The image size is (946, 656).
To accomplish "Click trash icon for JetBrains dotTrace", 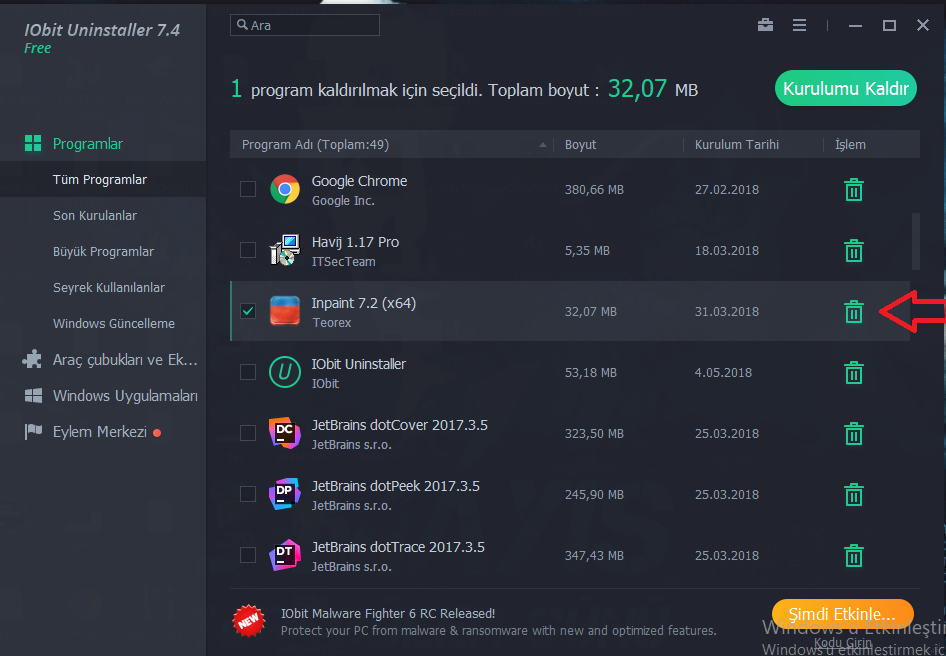I will click(853, 556).
